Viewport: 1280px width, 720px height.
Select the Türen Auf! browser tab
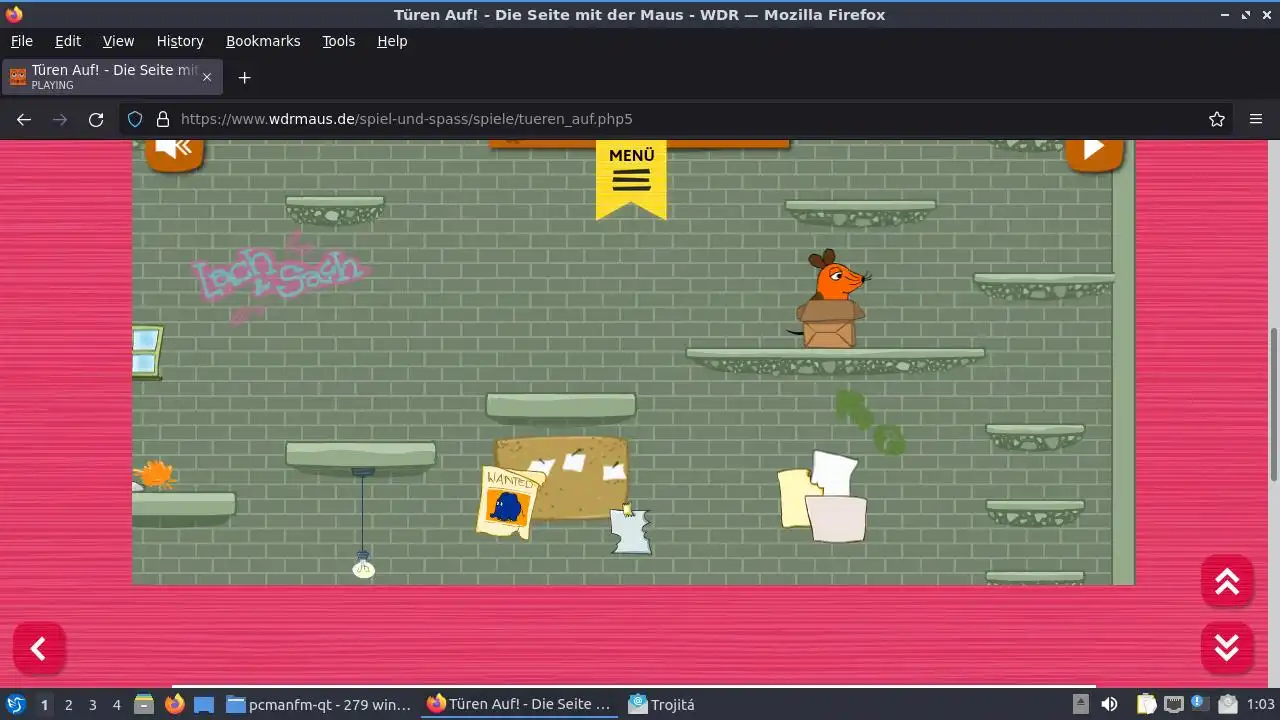pyautogui.click(x=112, y=77)
